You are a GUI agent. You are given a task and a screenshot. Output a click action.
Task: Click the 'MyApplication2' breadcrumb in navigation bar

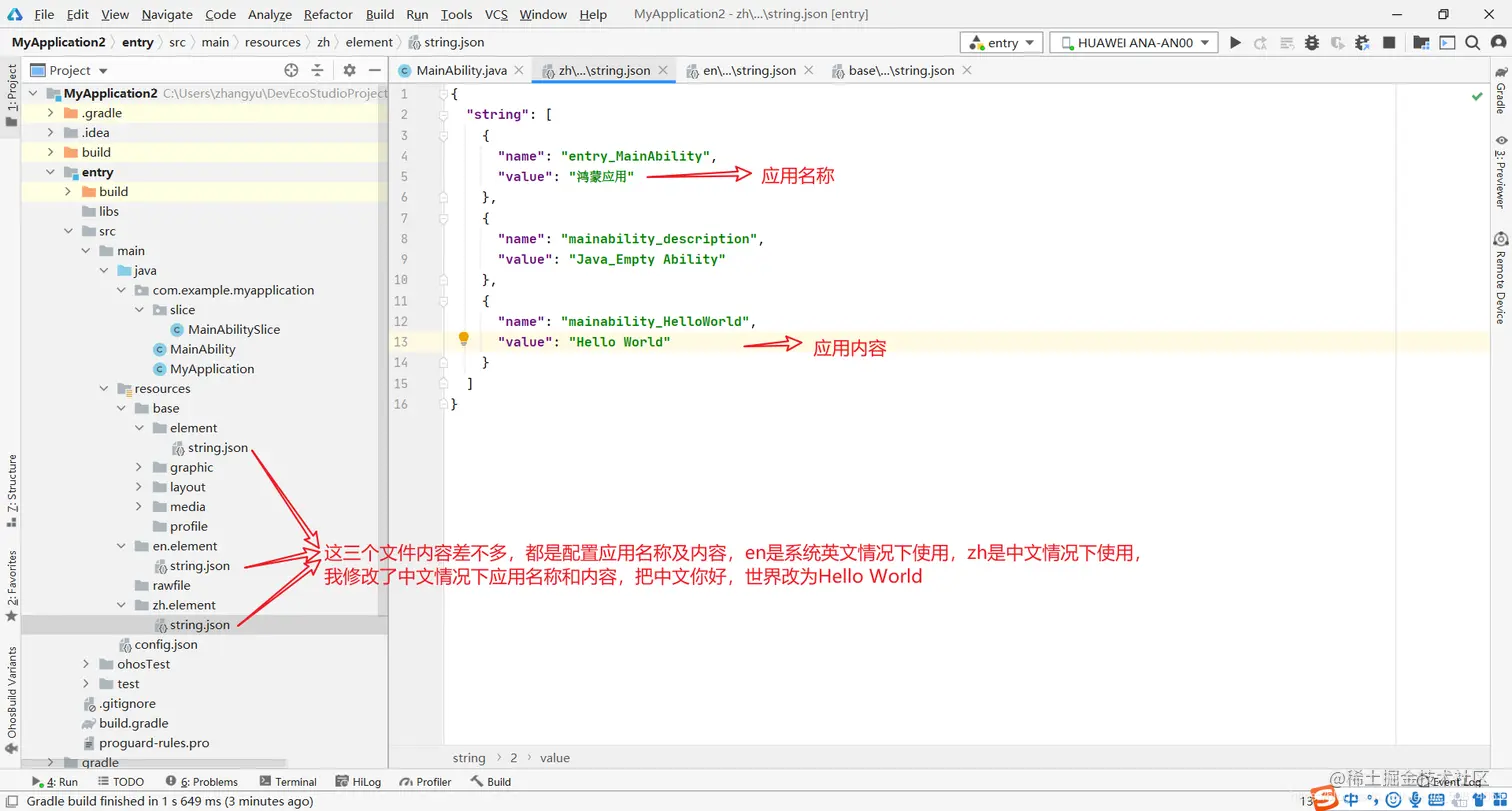pos(58,42)
